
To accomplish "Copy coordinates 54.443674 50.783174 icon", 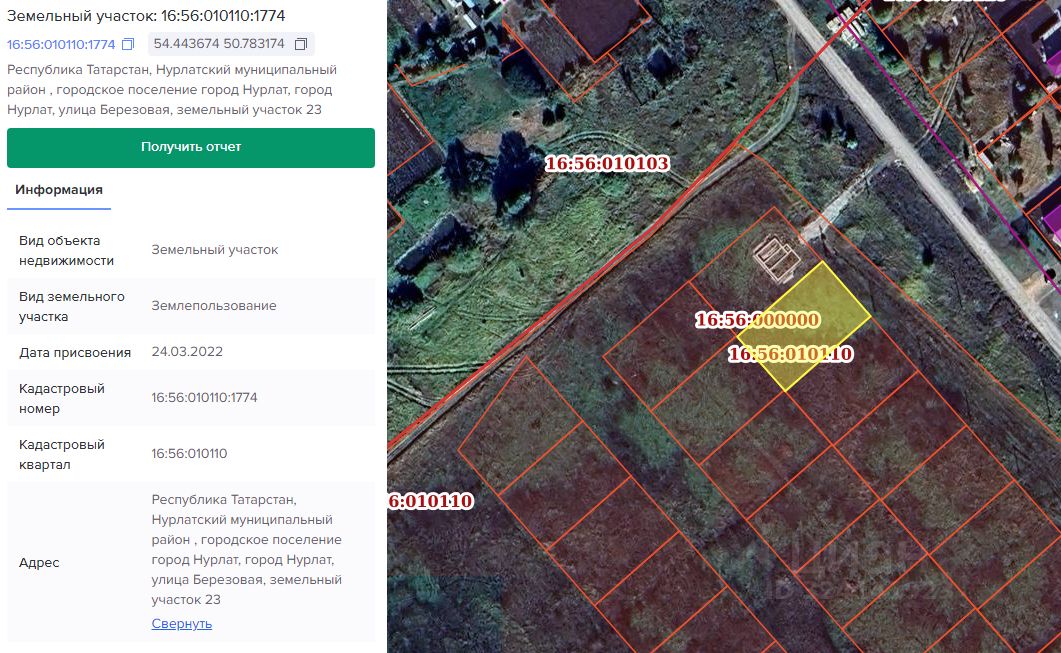I will point(301,45).
